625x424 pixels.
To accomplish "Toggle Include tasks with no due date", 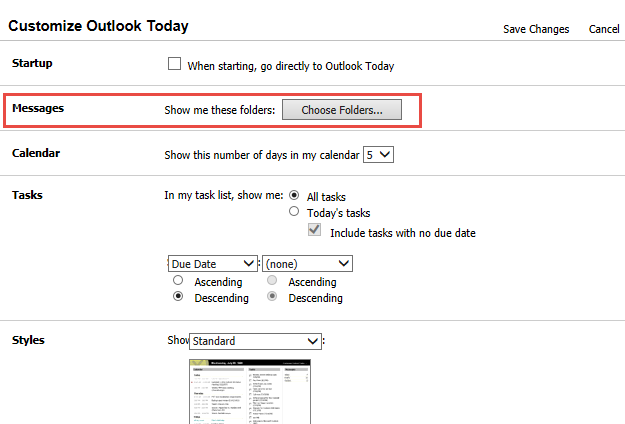I will pyautogui.click(x=314, y=230).
